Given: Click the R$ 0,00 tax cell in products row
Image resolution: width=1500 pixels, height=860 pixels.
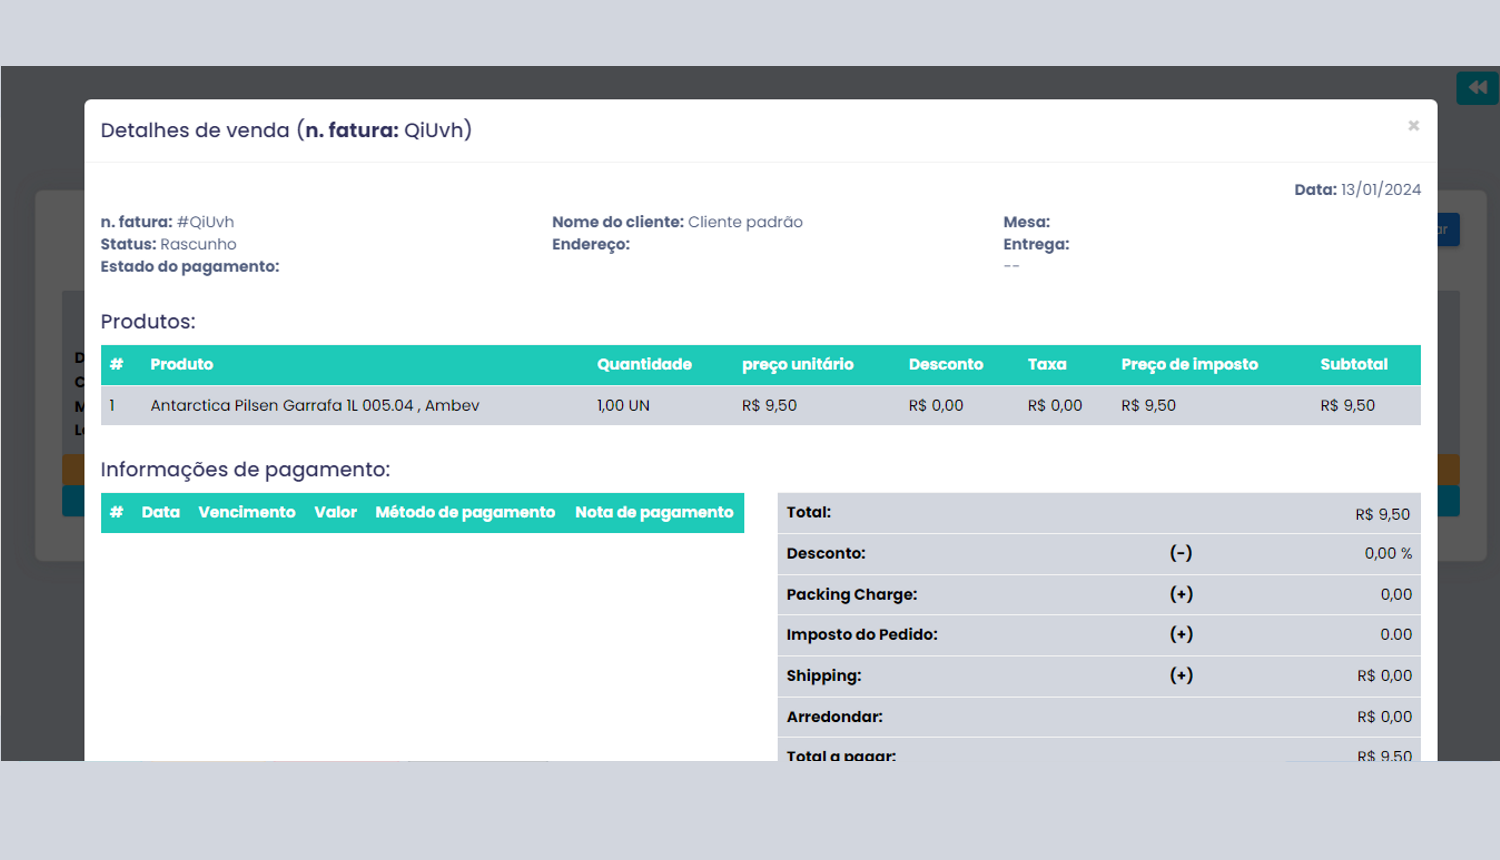Looking at the screenshot, I should coord(1054,405).
